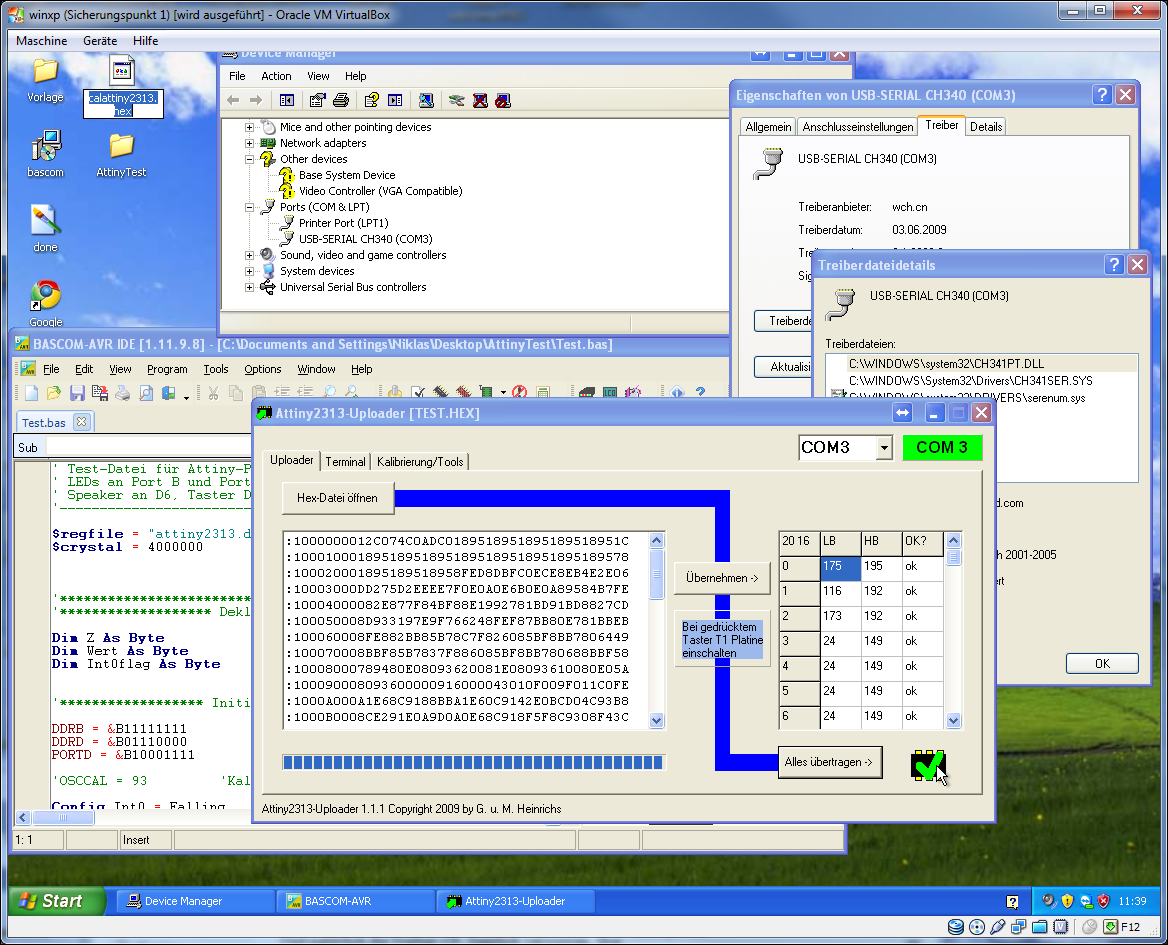Click Back arrow in Device Manager toolbar
The height and width of the screenshot is (945, 1168).
233,101
